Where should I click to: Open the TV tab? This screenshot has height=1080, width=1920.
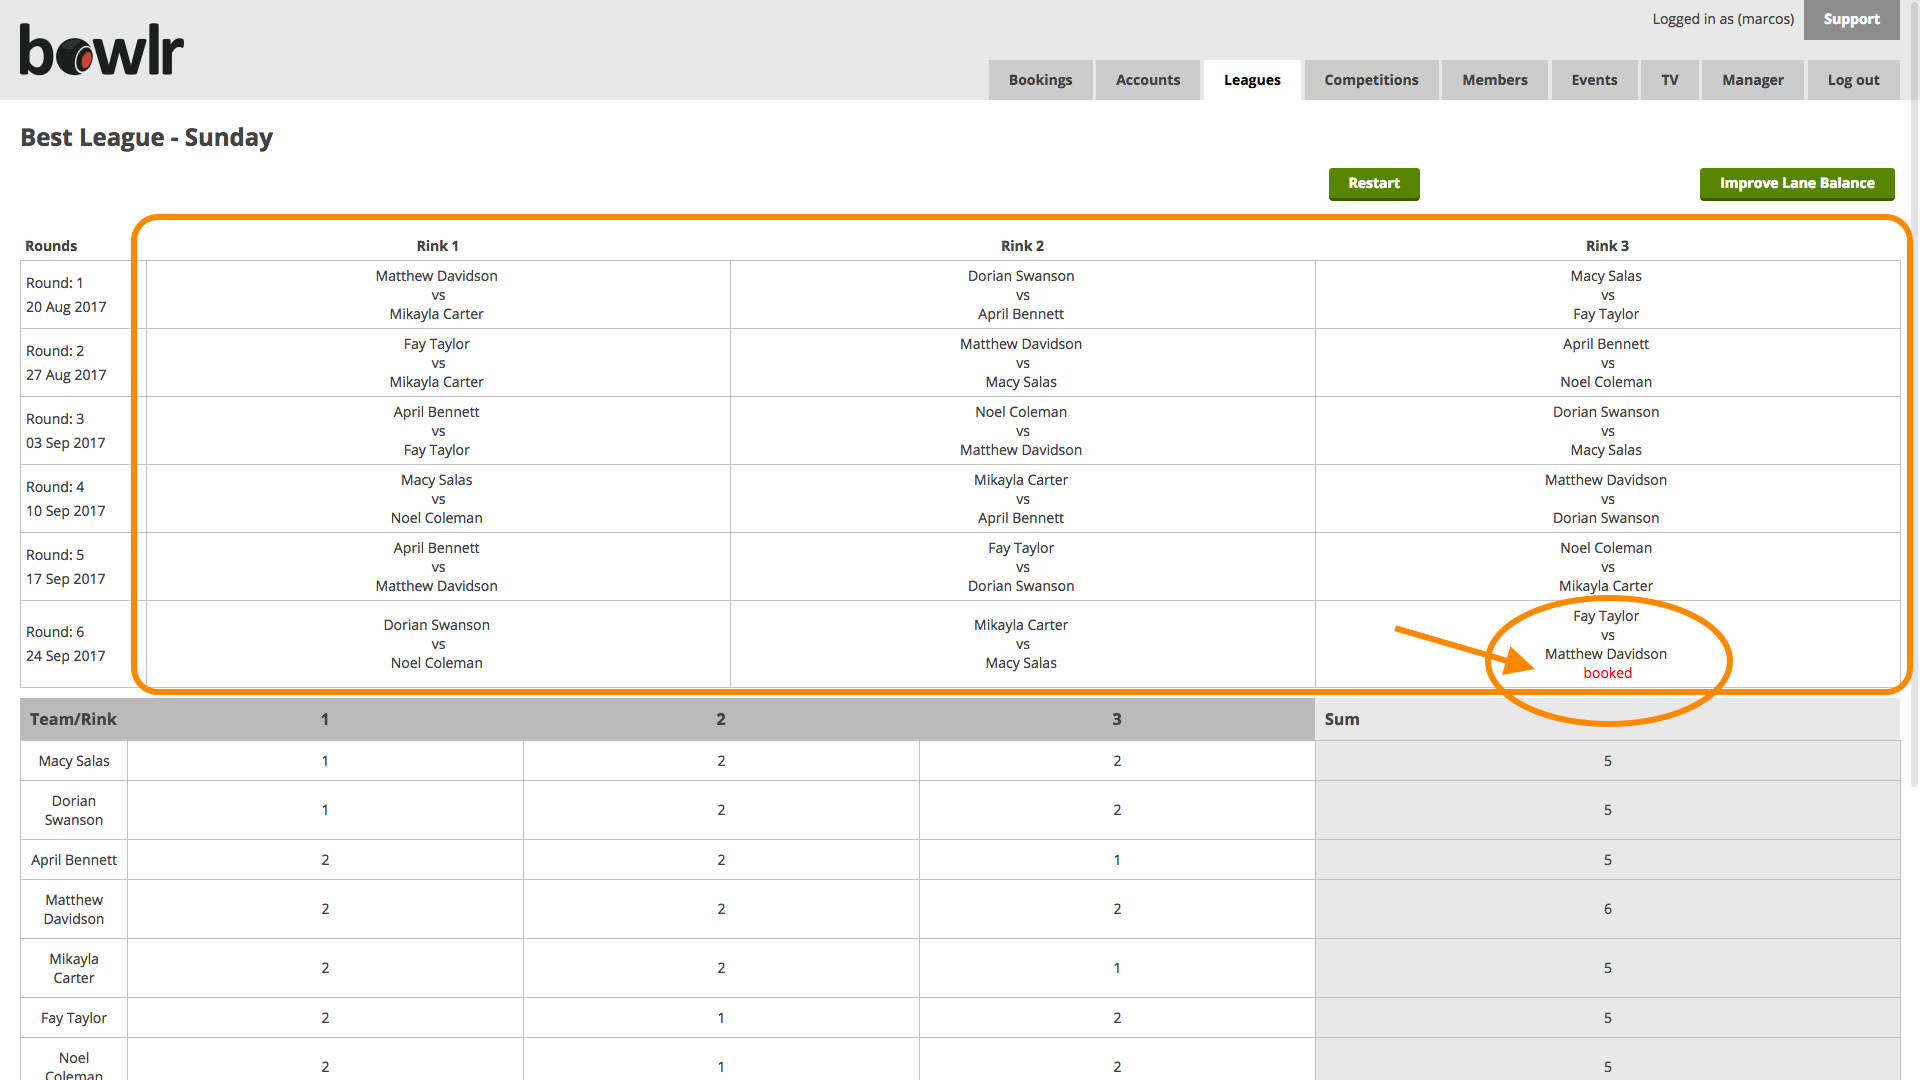(x=1670, y=80)
